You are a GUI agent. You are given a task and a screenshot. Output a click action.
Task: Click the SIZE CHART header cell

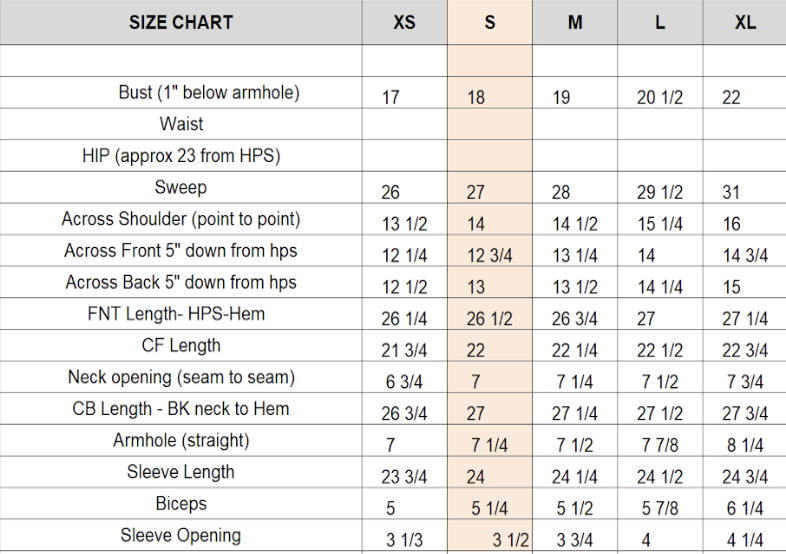(180, 22)
